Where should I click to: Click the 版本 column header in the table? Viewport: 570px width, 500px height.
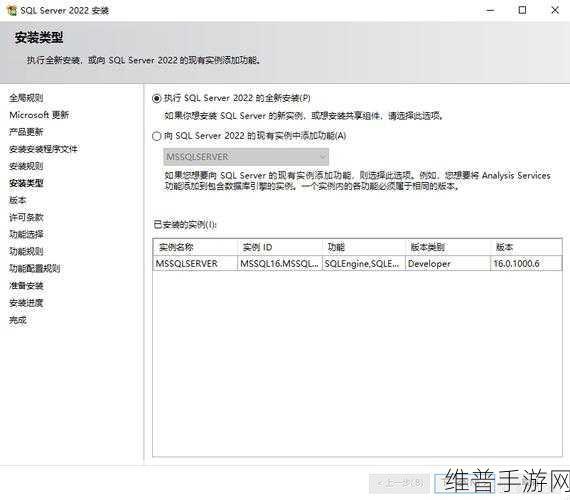(x=526, y=247)
